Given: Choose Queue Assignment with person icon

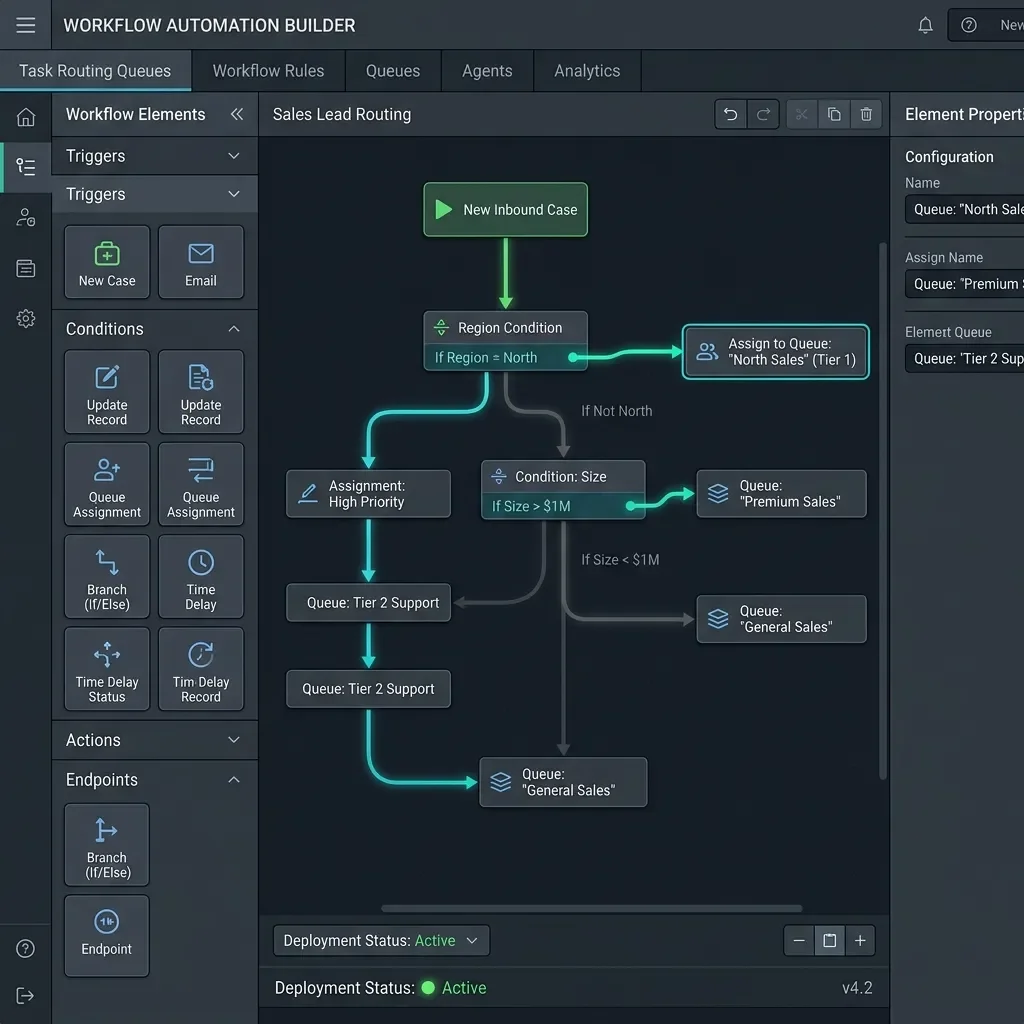Looking at the screenshot, I should tap(107, 484).
